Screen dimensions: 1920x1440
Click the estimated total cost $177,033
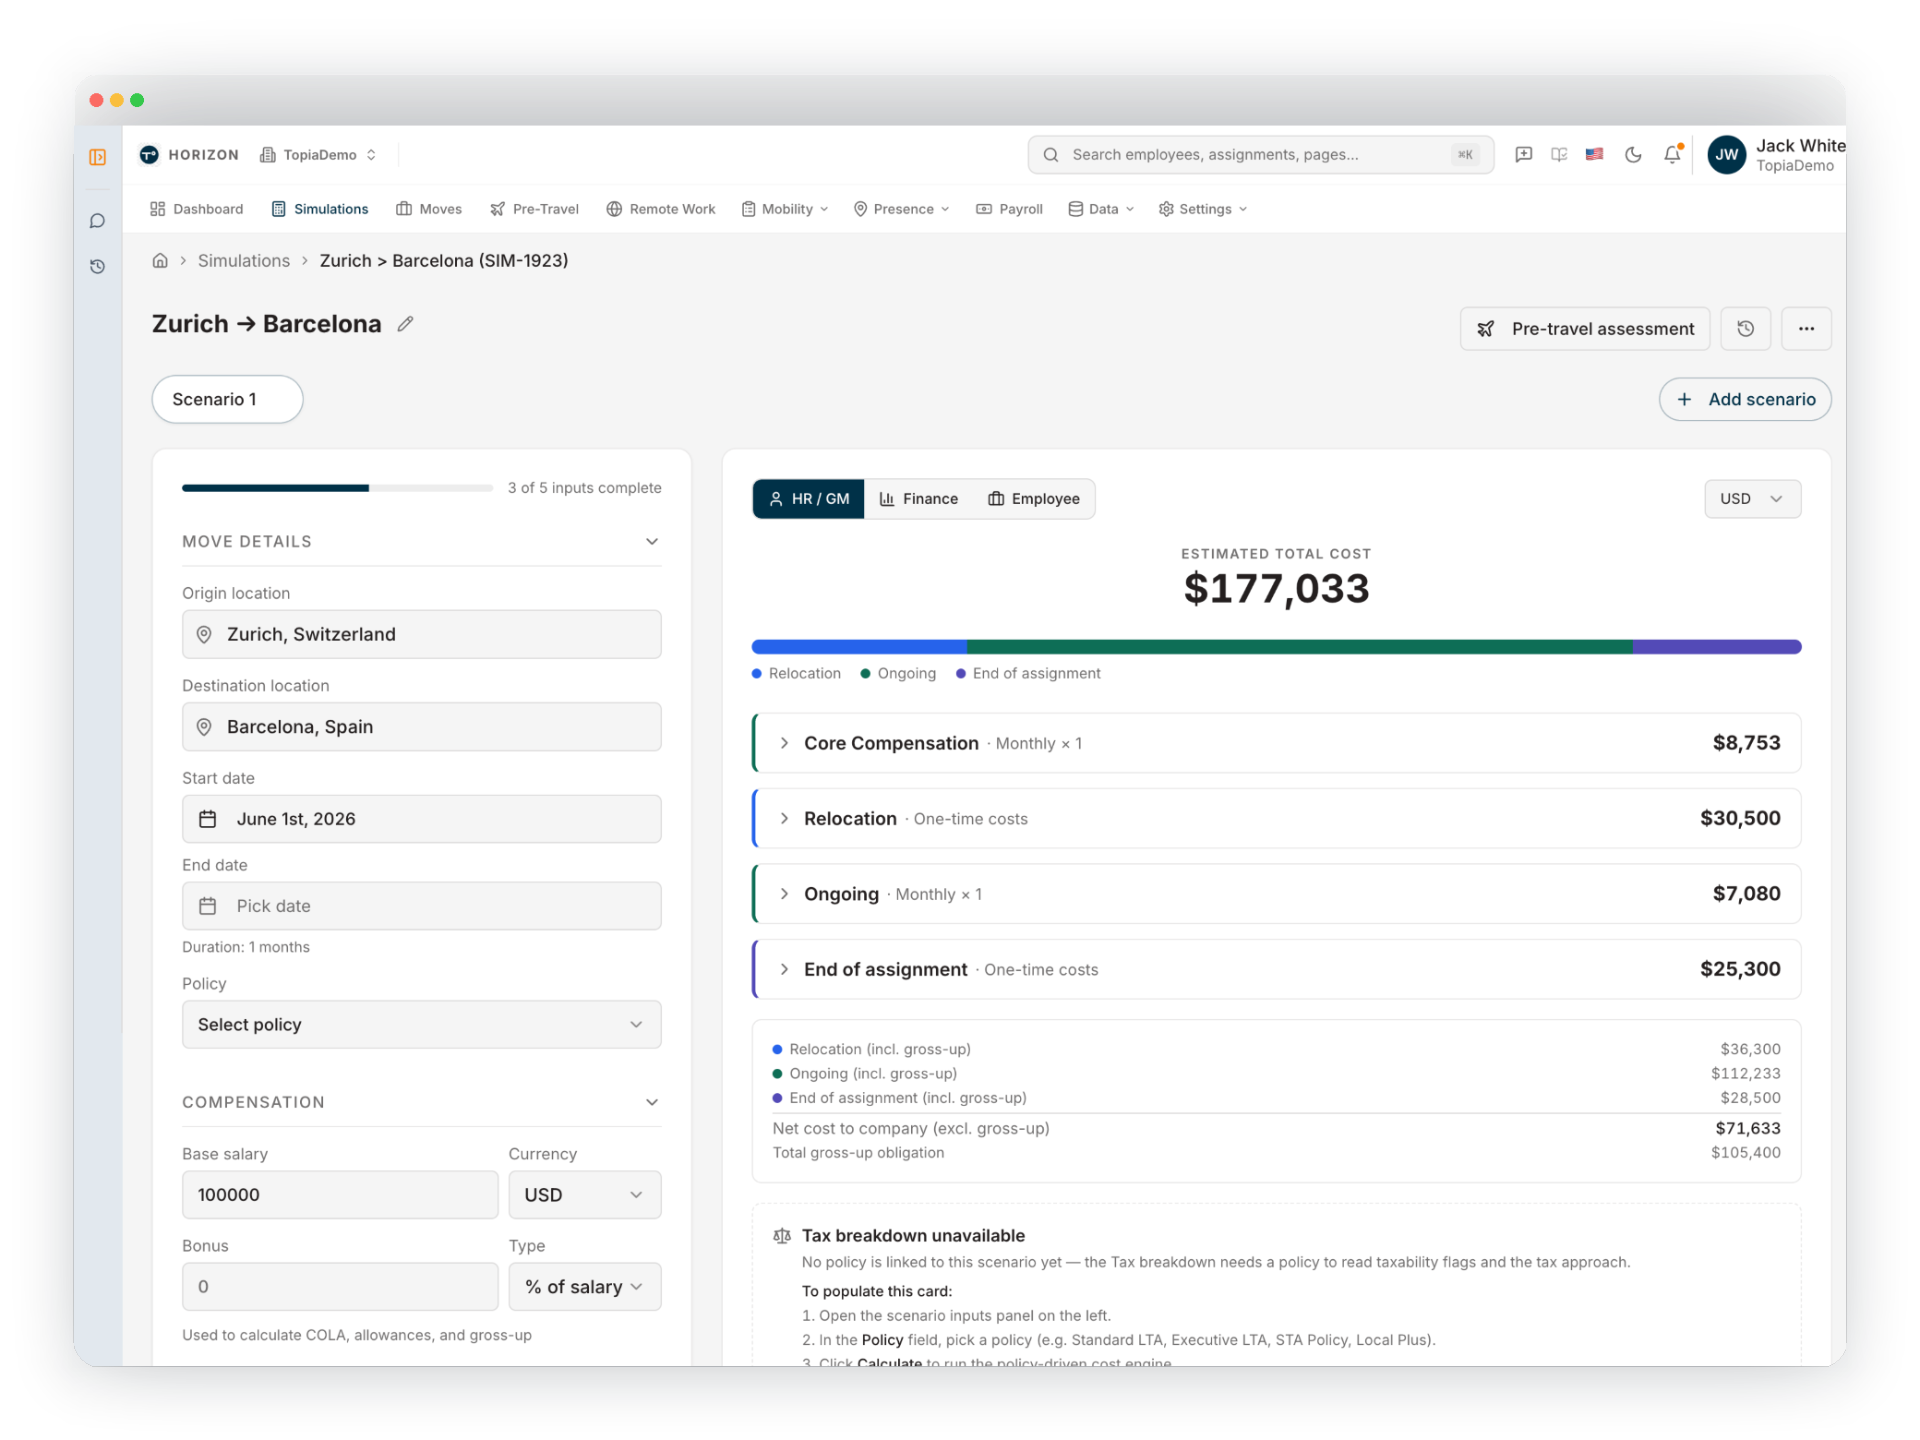pos(1276,589)
